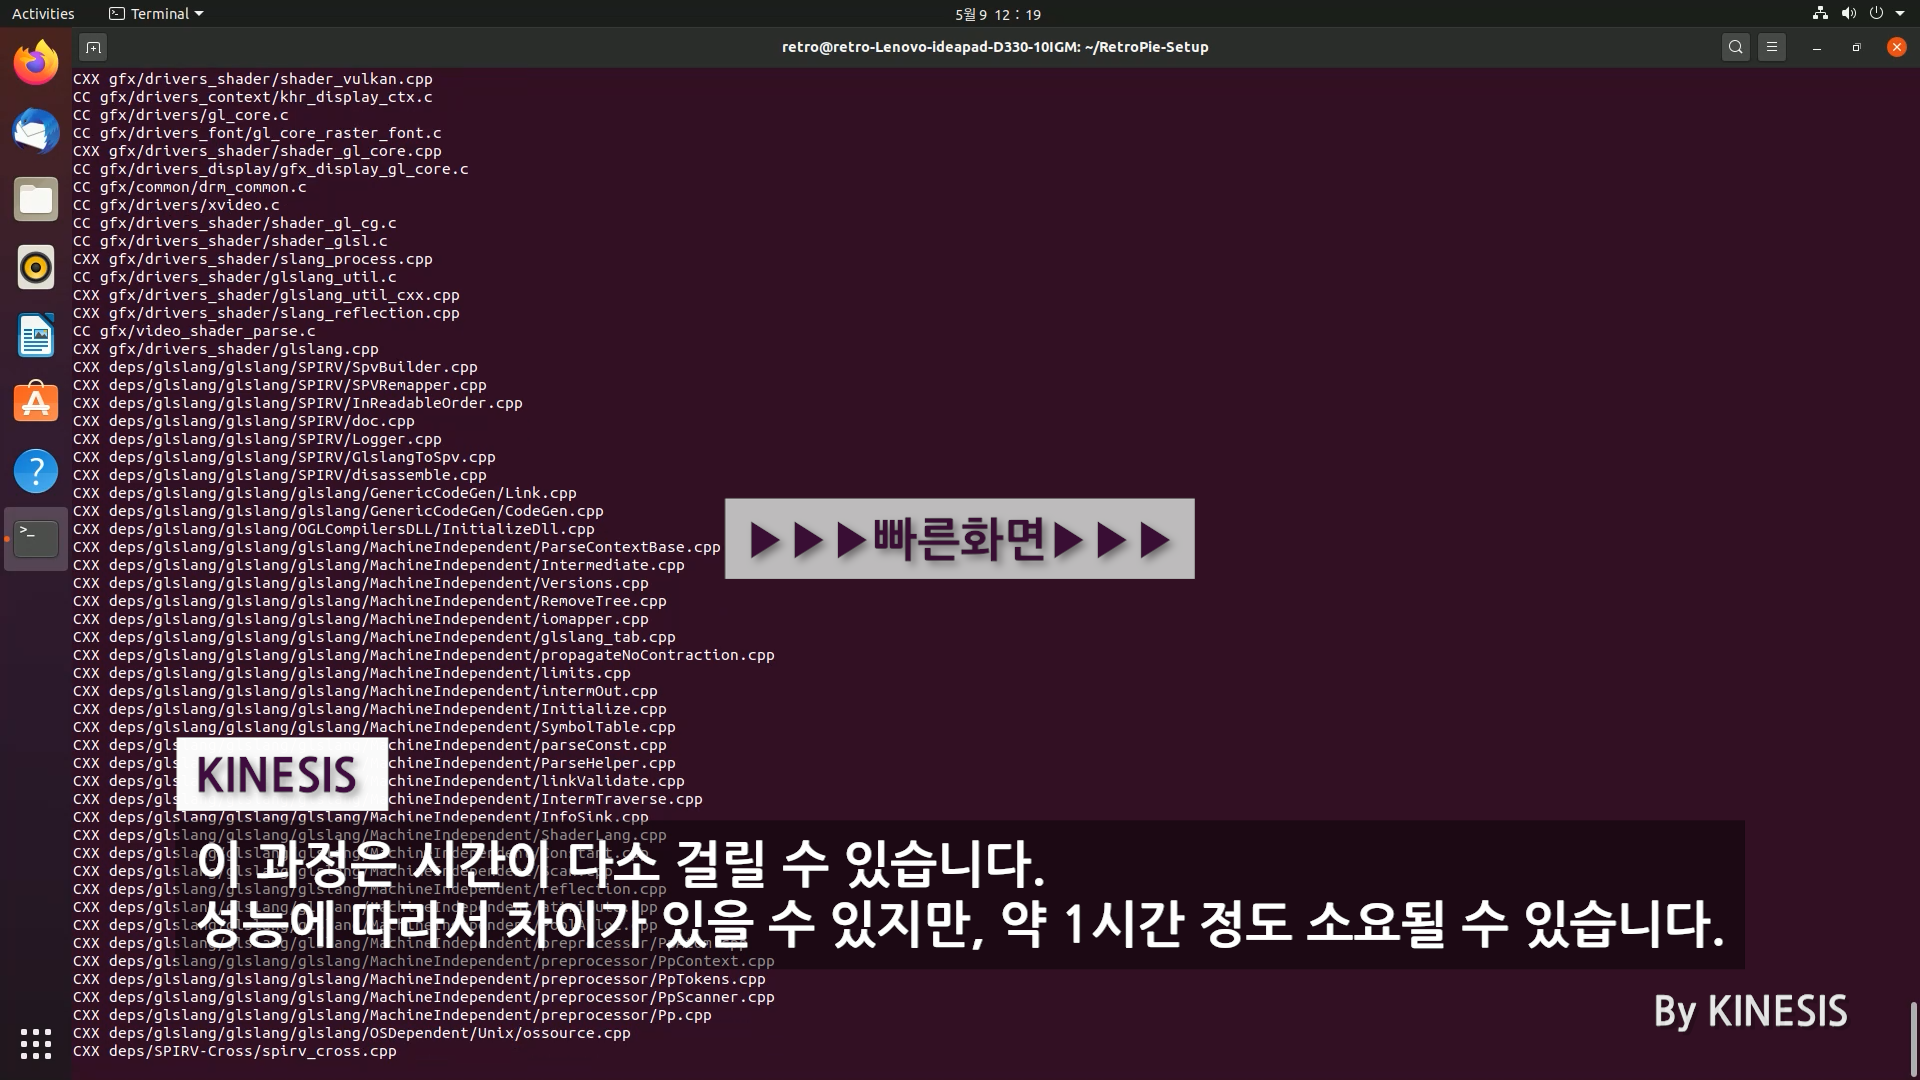Open a new terminal tab
The width and height of the screenshot is (1920, 1080).
point(93,47)
